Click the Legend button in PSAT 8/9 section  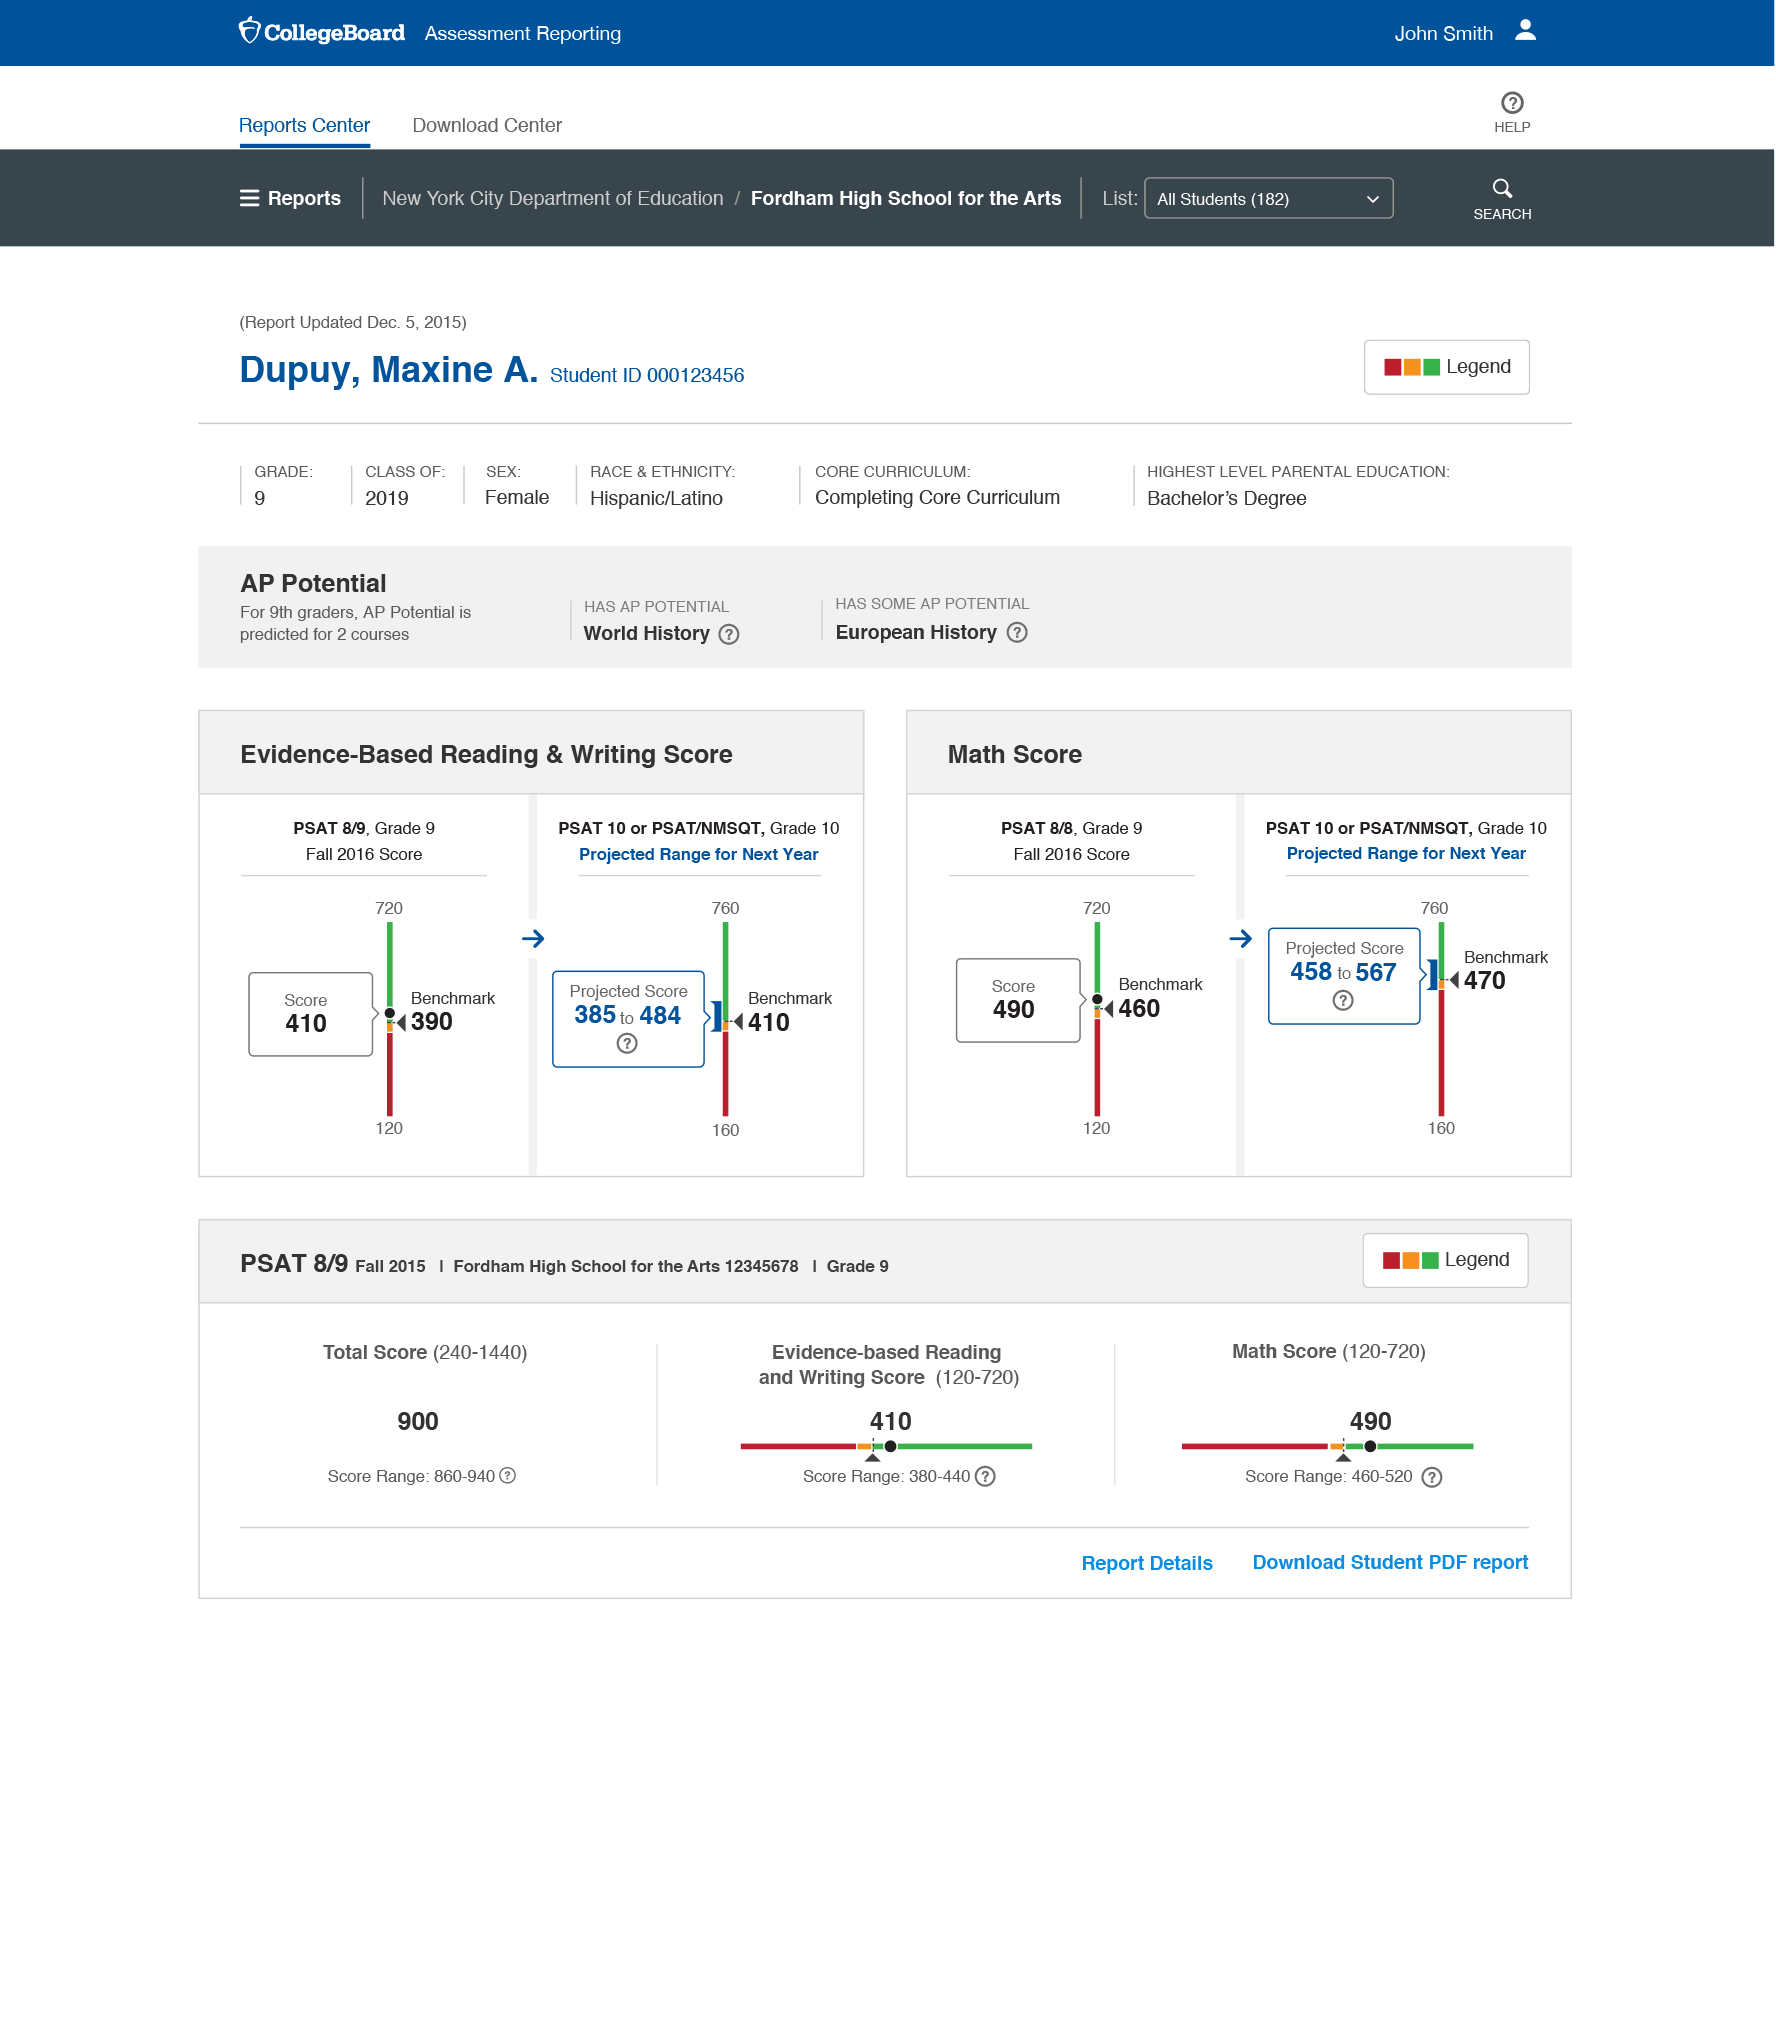tap(1445, 1260)
